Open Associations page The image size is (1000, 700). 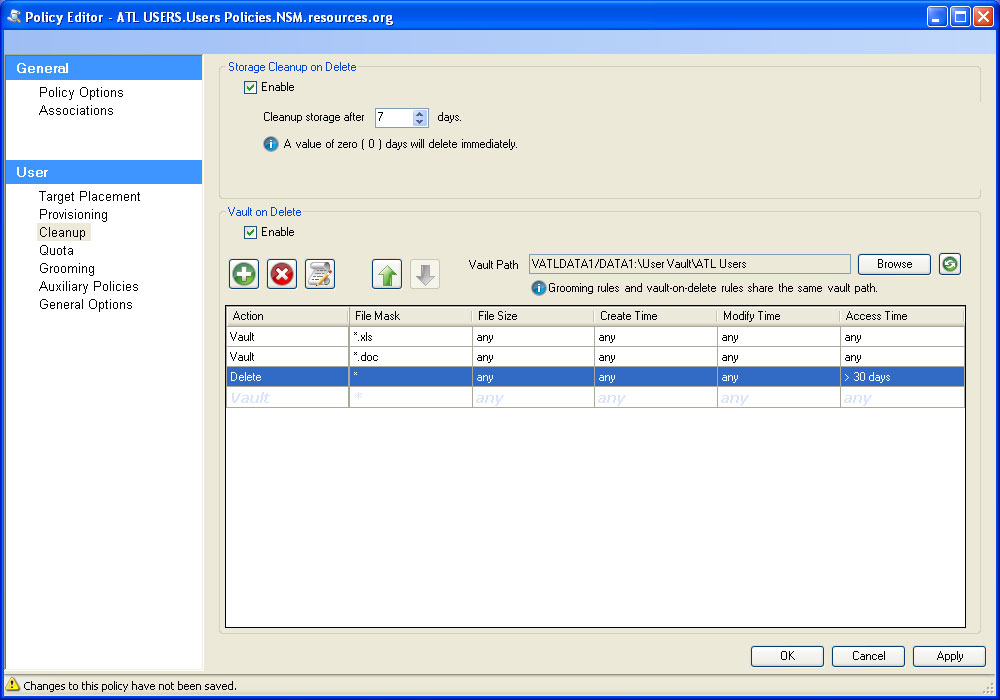coord(76,110)
